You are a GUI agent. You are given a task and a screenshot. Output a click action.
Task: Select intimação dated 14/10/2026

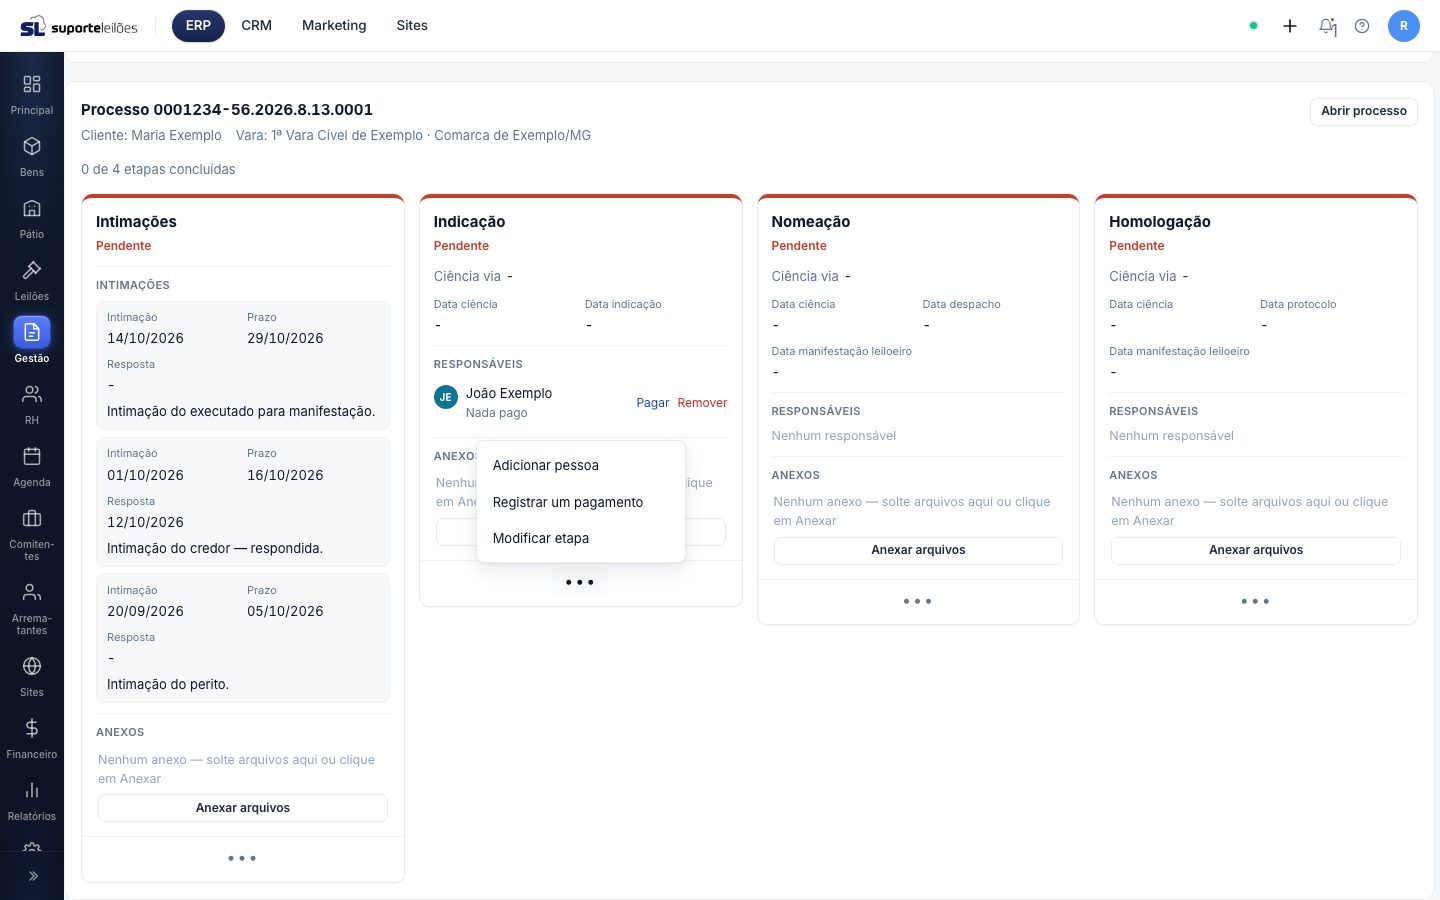point(243,365)
